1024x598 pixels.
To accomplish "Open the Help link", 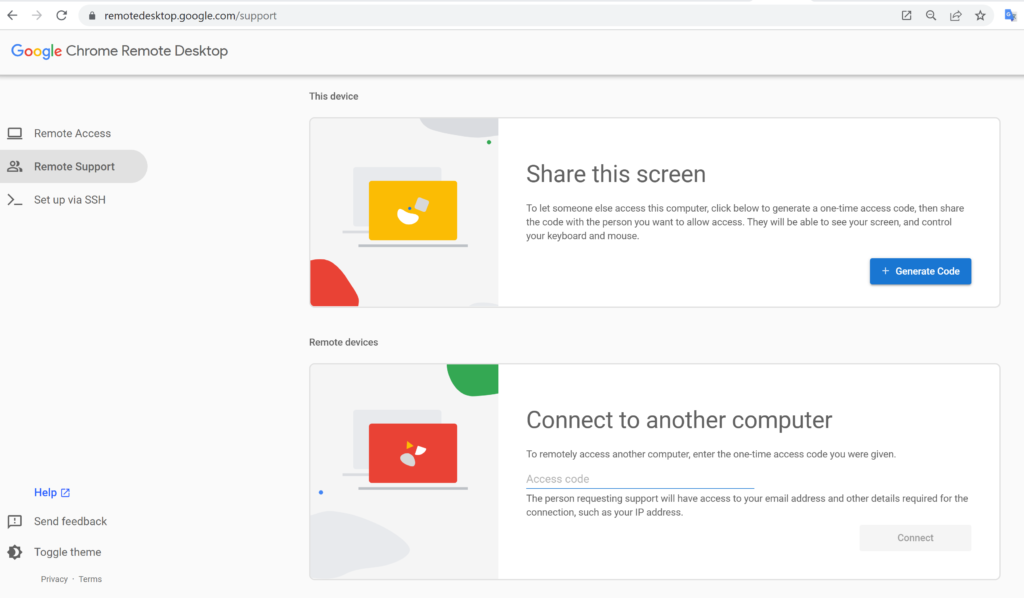I will click(x=46, y=492).
